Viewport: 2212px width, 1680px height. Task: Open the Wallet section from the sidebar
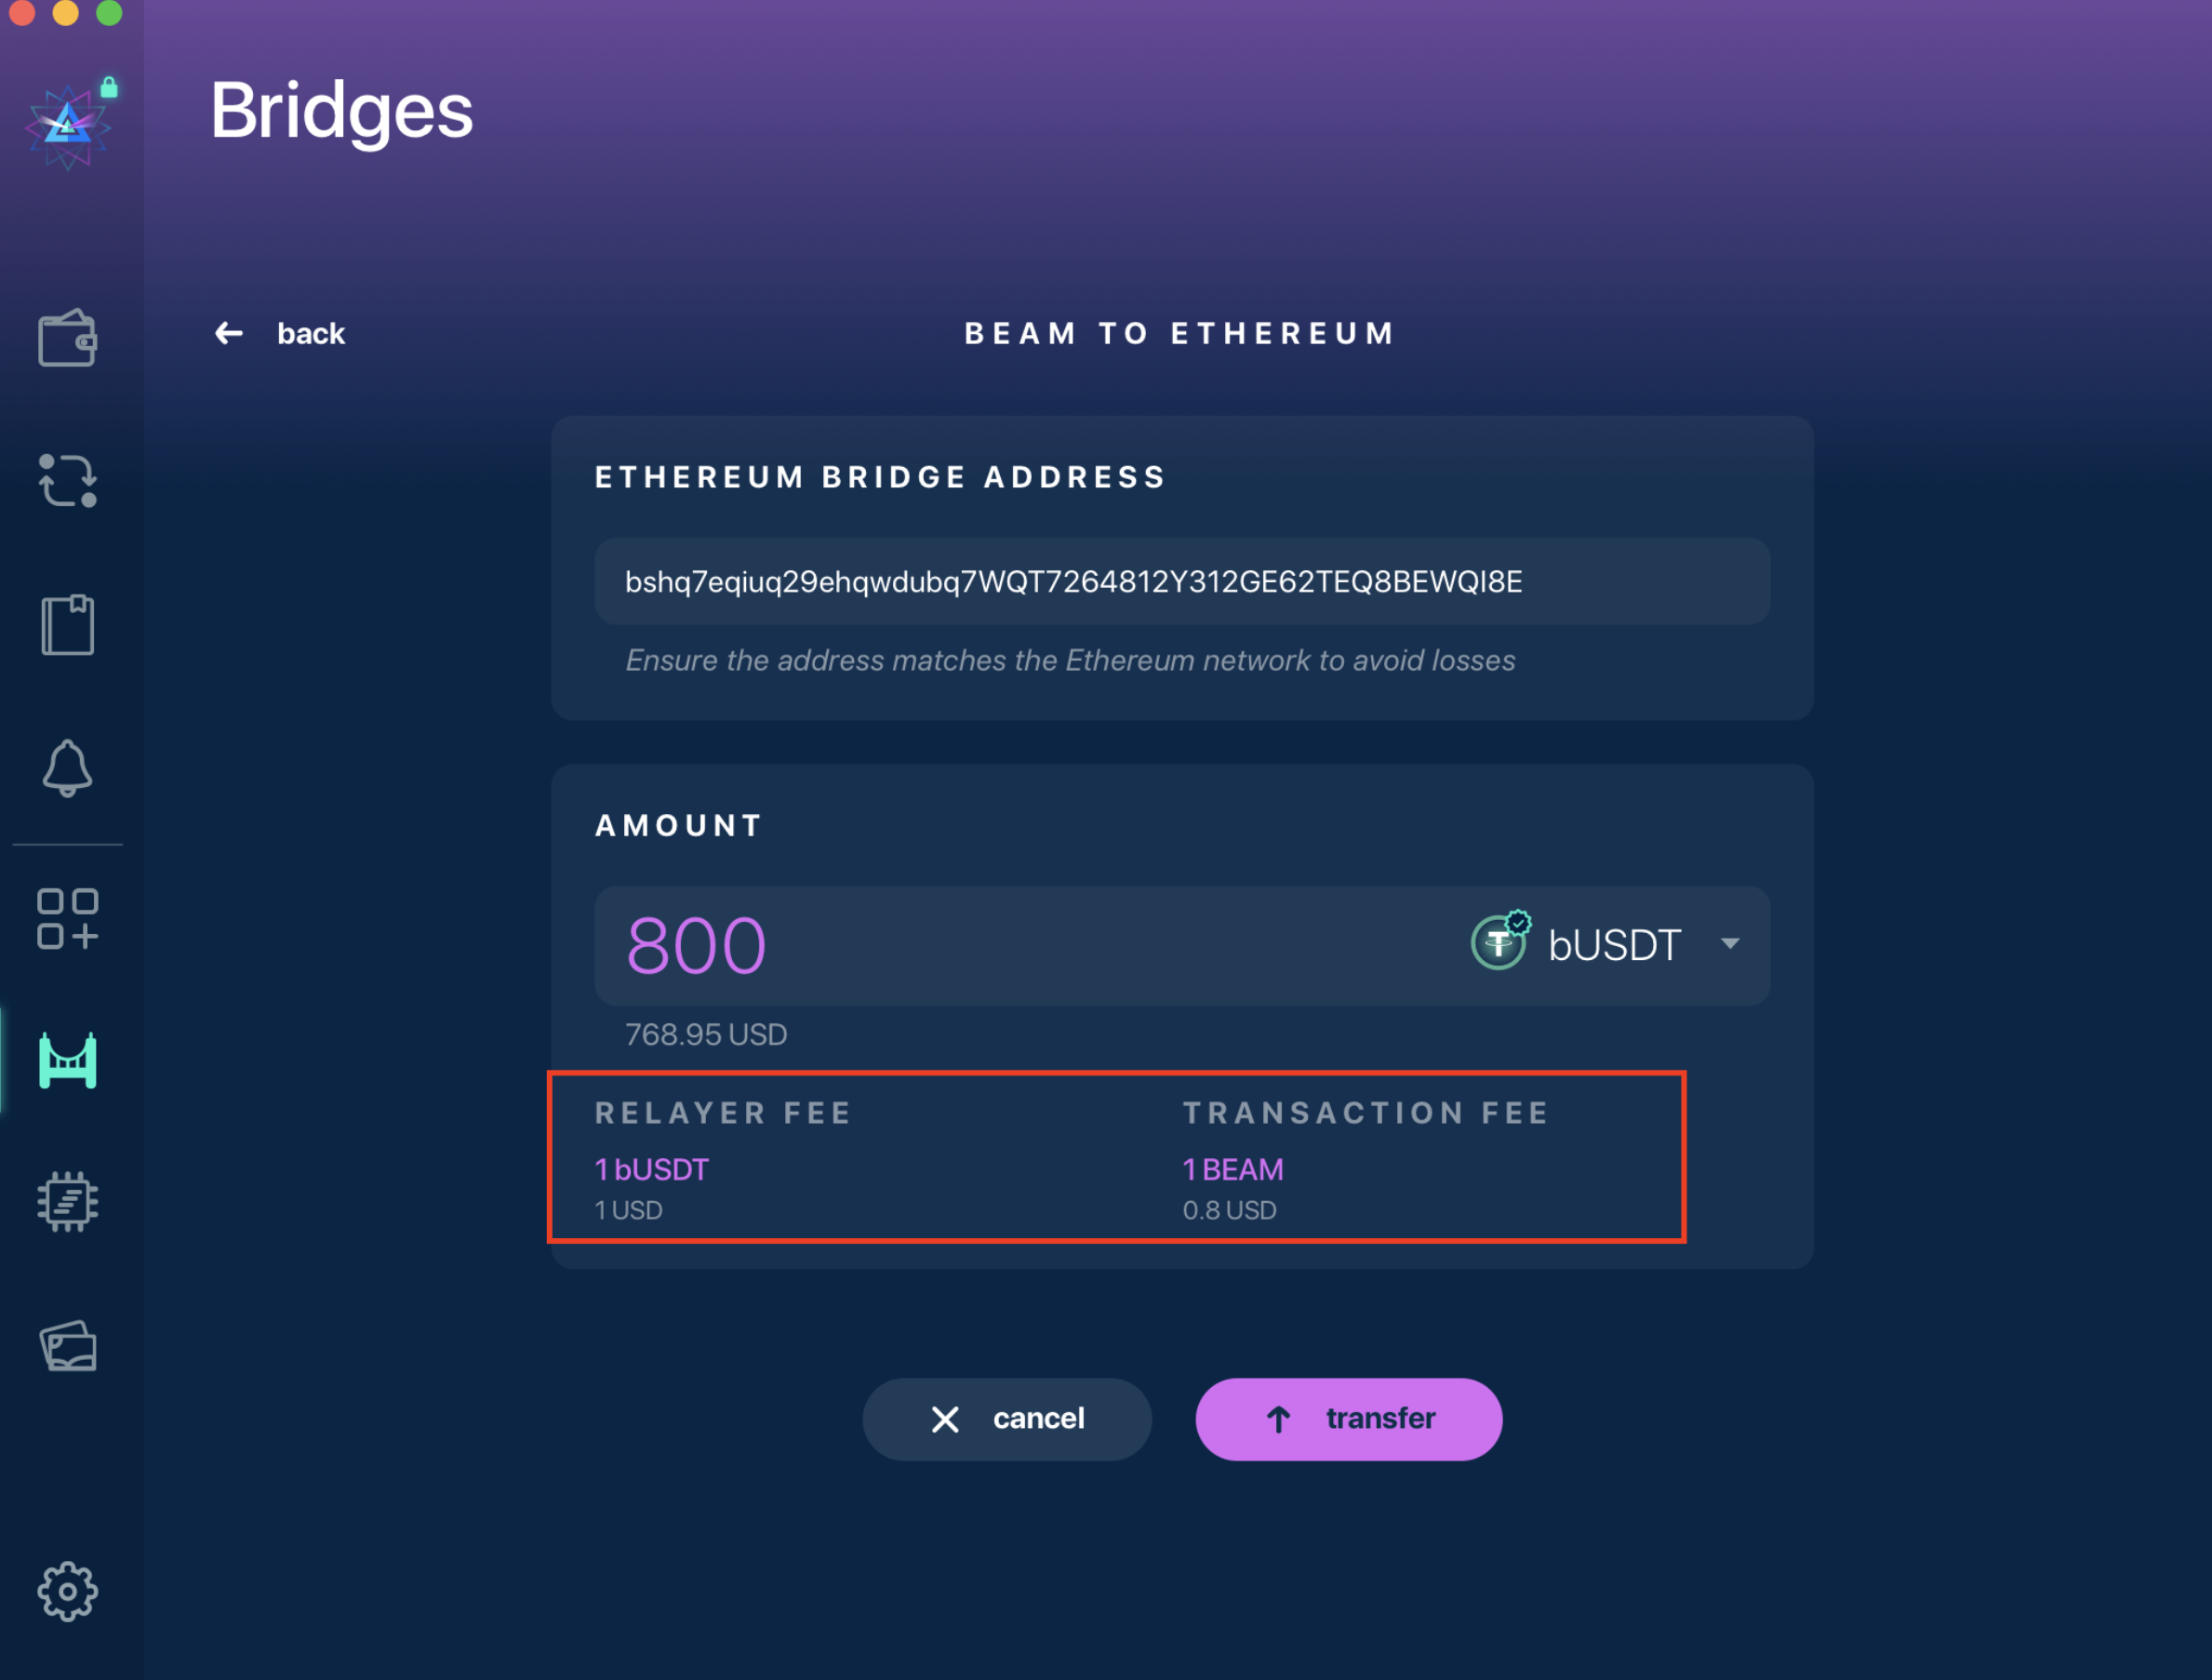(x=67, y=338)
